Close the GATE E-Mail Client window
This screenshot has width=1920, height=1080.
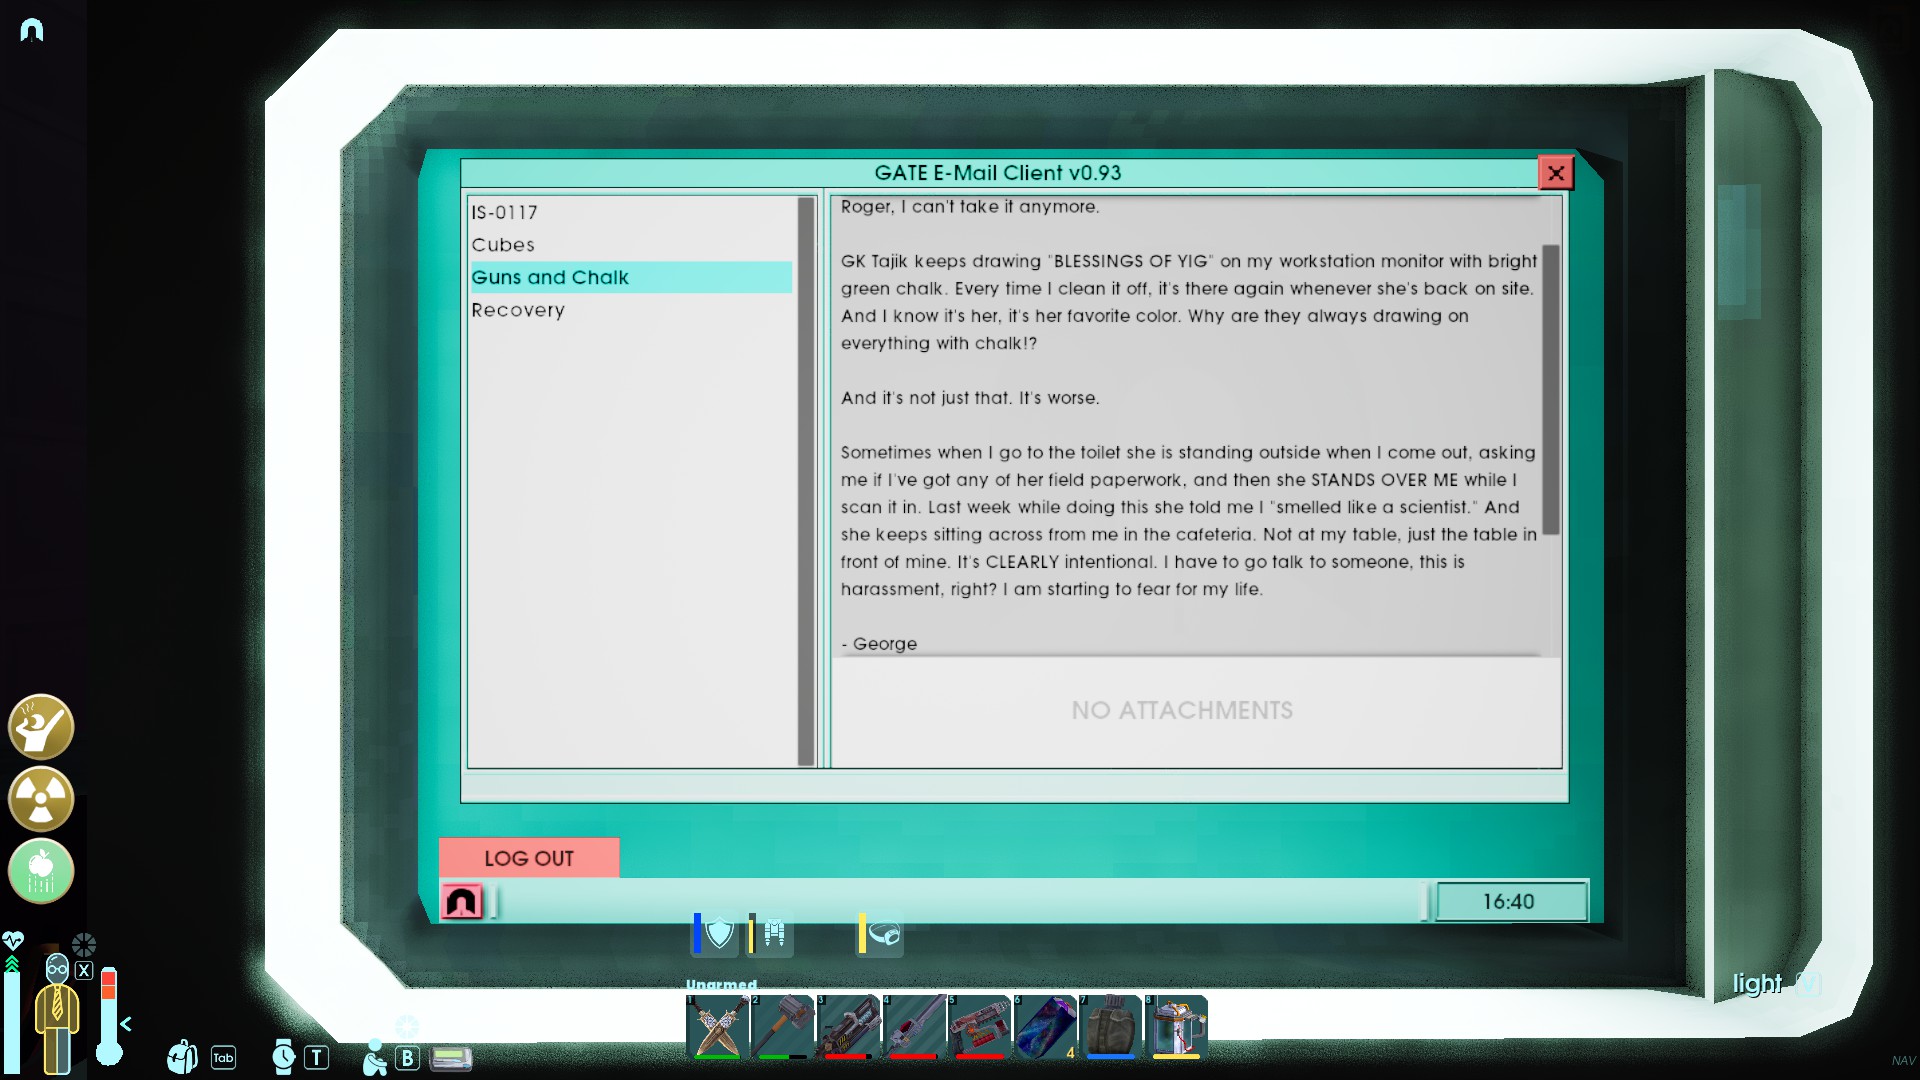point(1555,173)
